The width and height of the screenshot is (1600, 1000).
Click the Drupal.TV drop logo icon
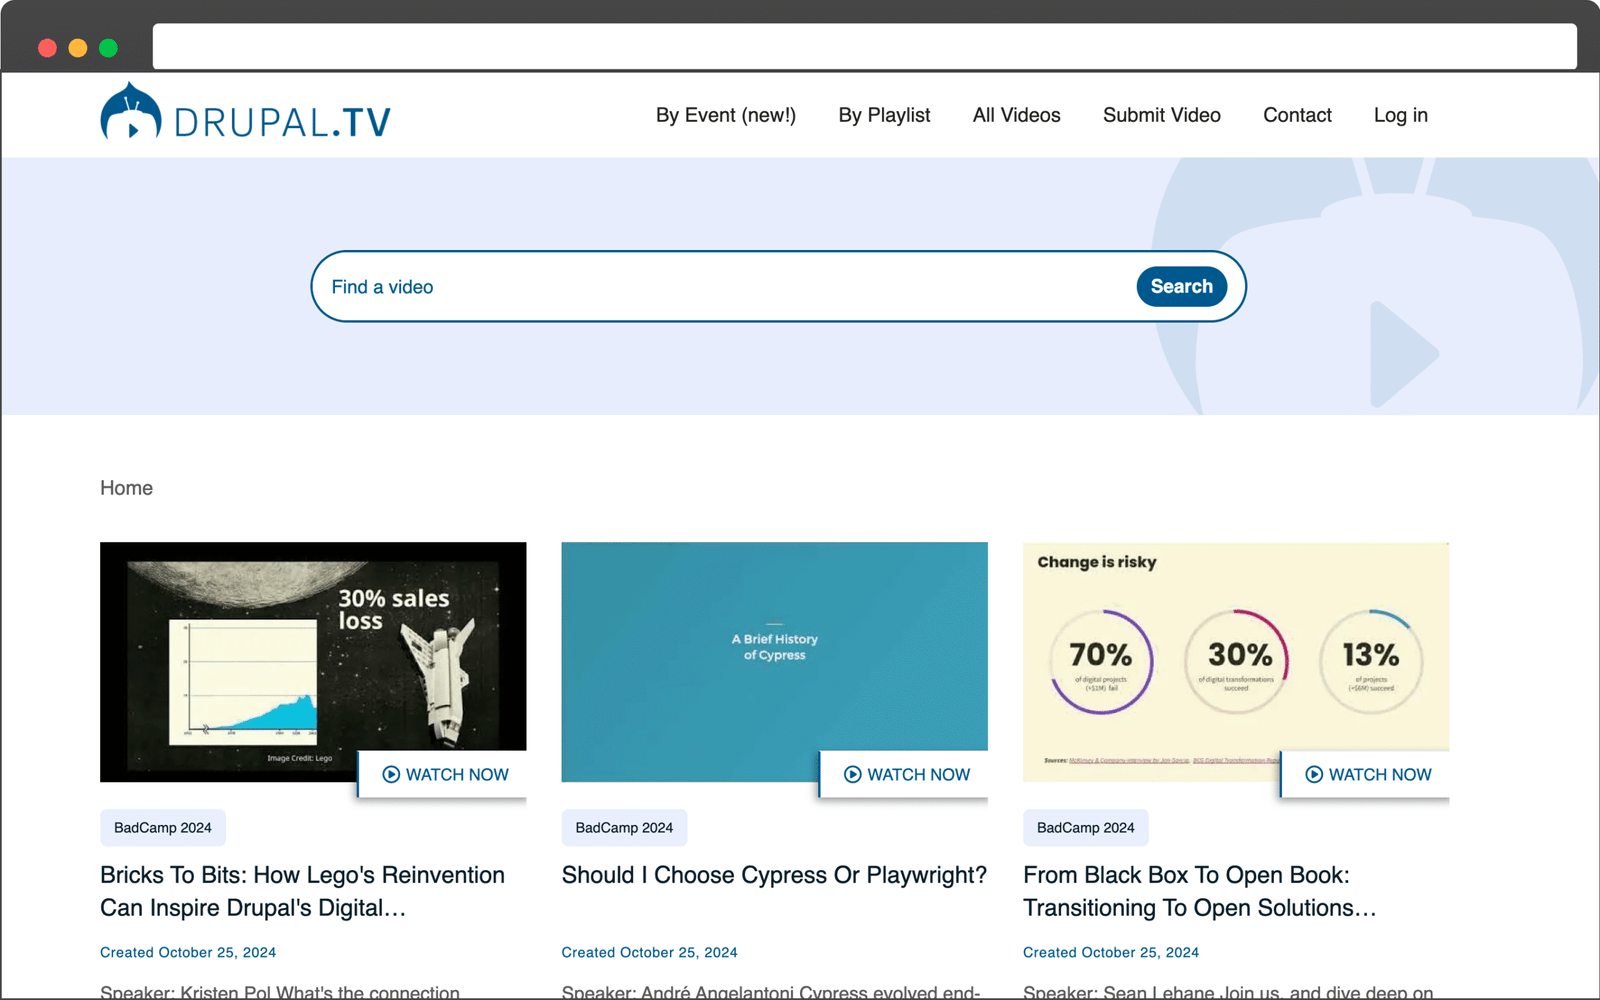tap(130, 112)
